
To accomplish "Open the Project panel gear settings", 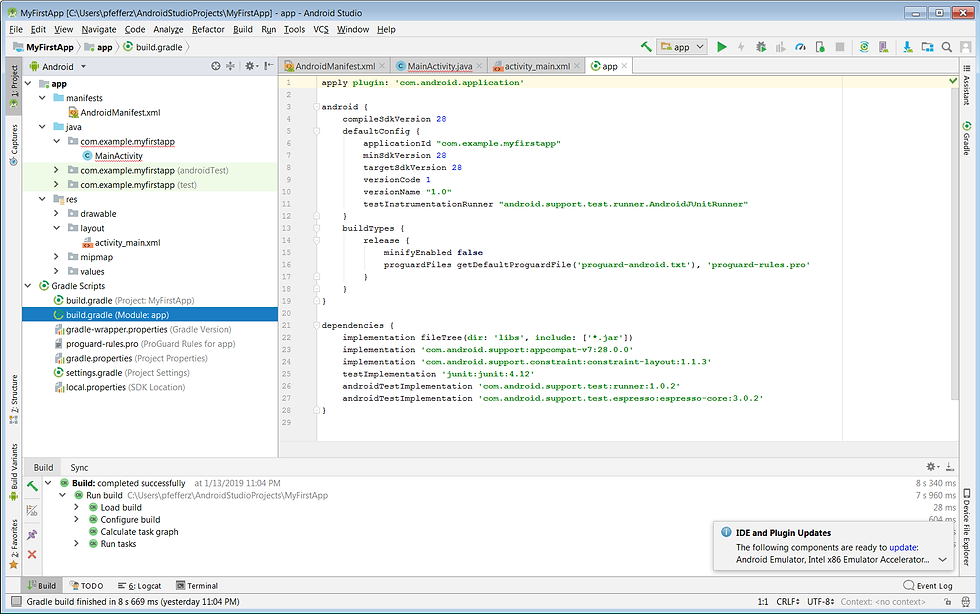I will 251,66.
